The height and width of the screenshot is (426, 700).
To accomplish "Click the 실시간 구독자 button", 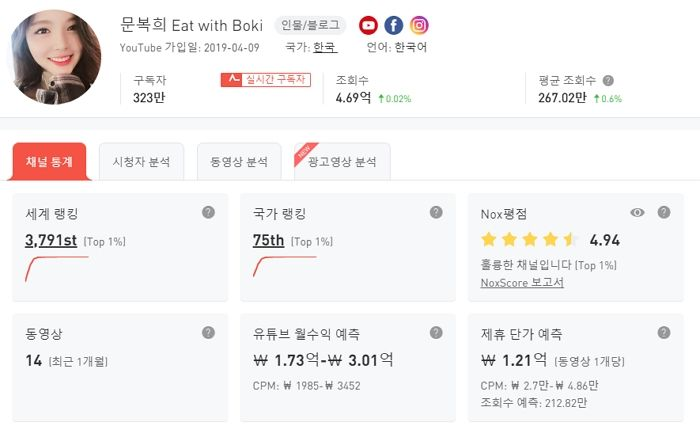I will pyautogui.click(x=266, y=79).
